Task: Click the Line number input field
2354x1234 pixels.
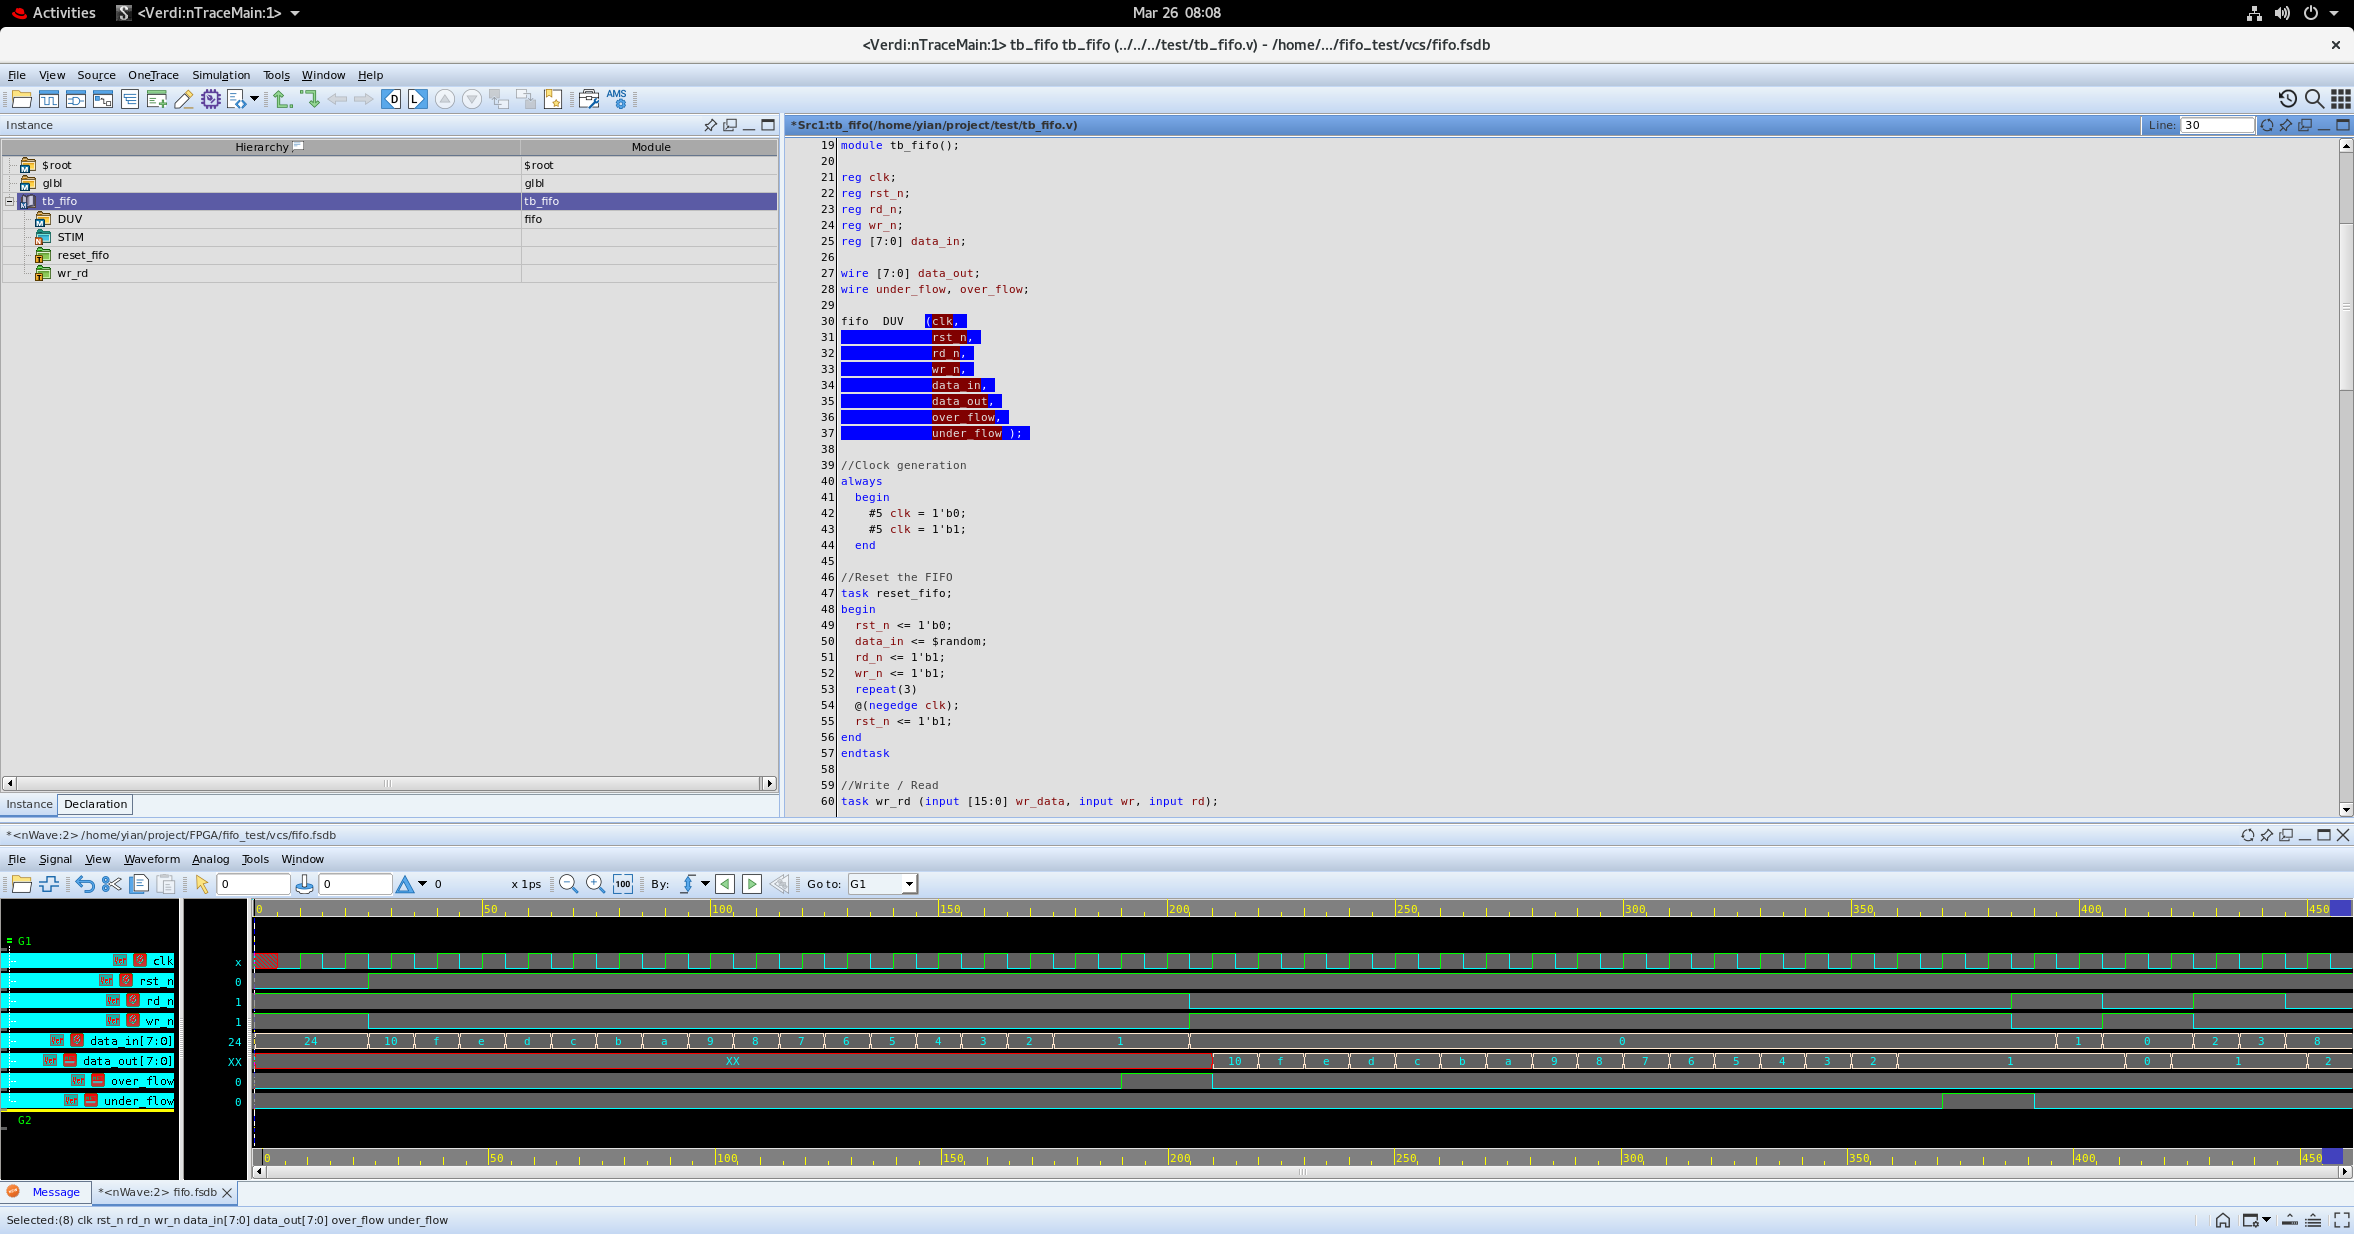Action: pyautogui.click(x=2216, y=125)
